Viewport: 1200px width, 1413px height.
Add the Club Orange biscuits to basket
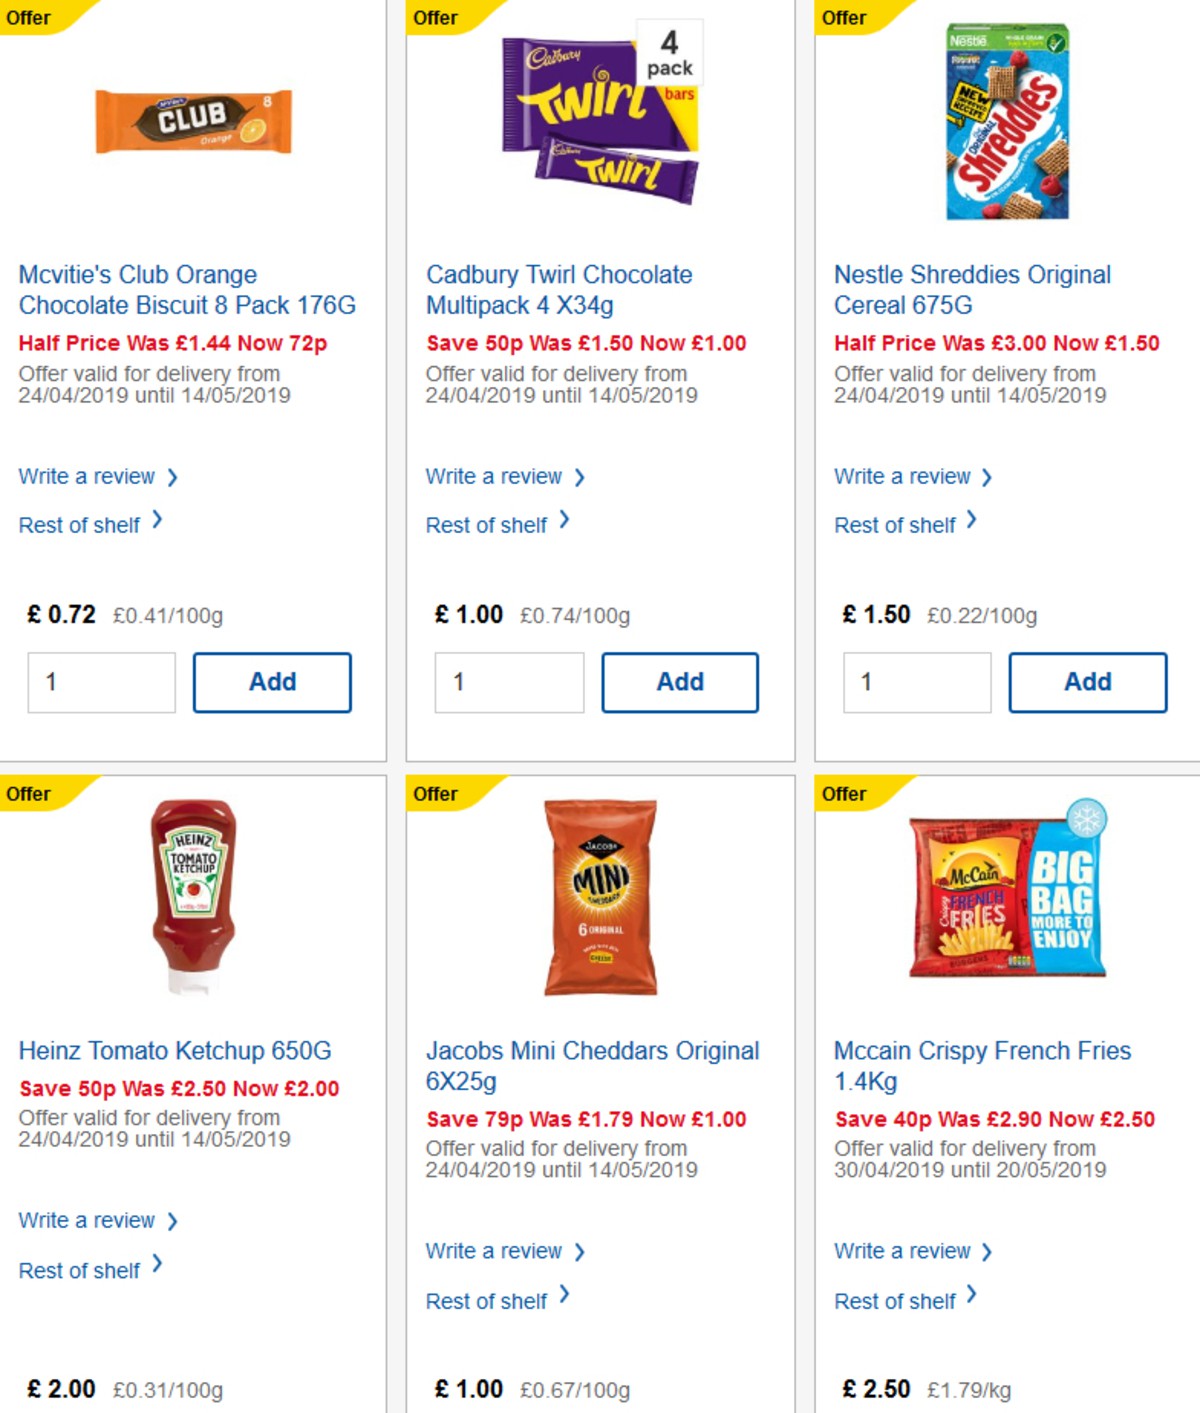272,681
